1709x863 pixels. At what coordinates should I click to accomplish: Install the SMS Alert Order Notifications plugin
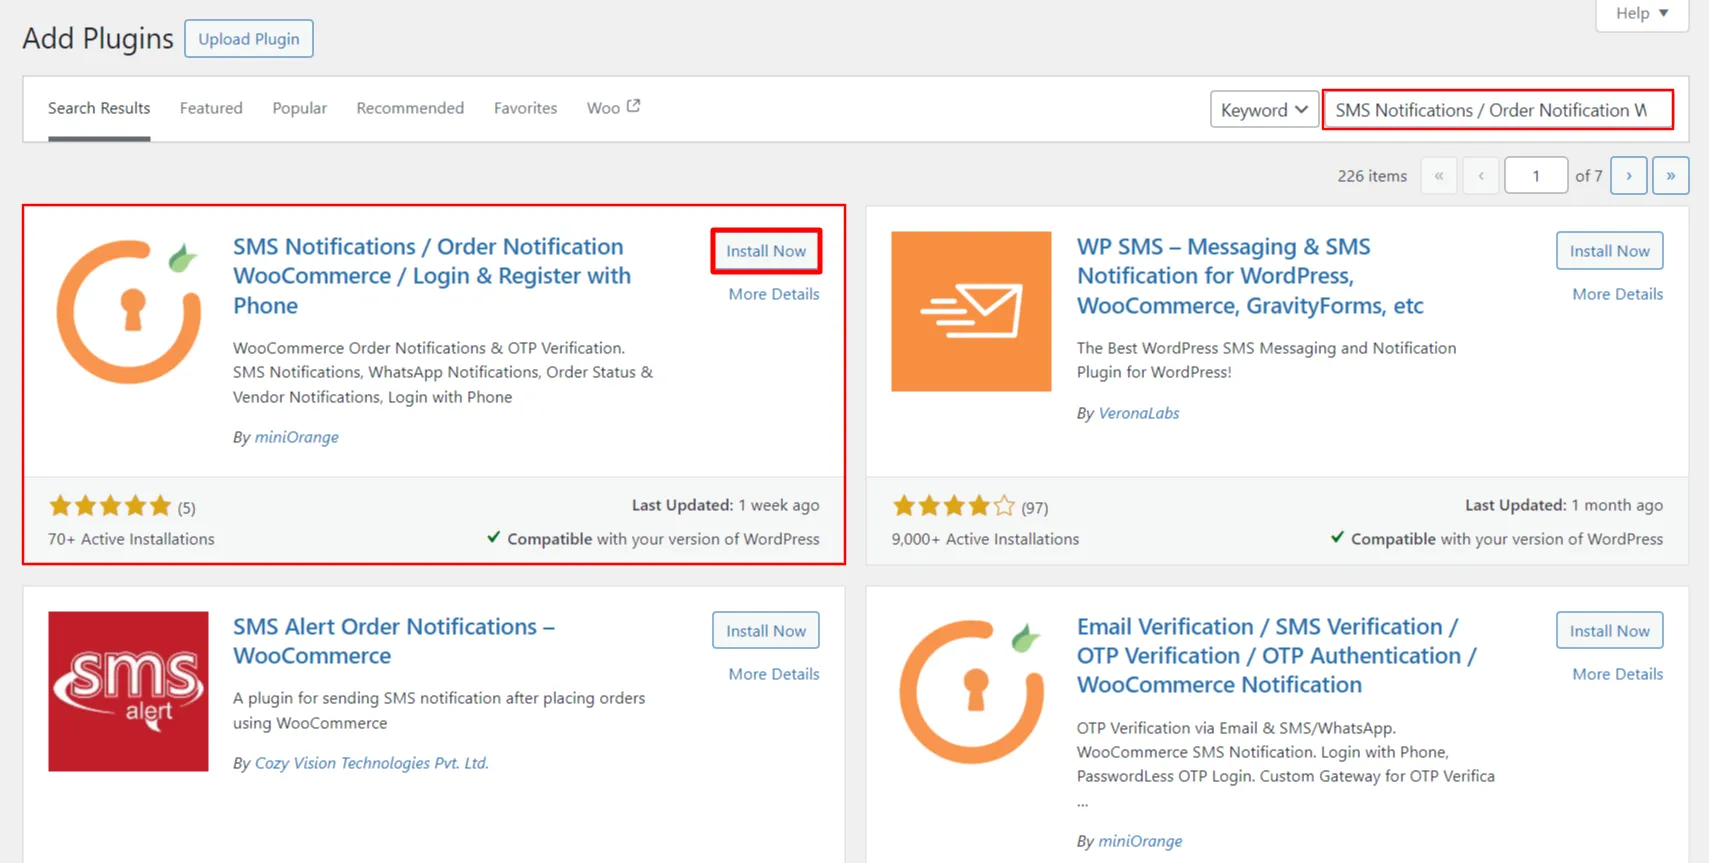[766, 631]
